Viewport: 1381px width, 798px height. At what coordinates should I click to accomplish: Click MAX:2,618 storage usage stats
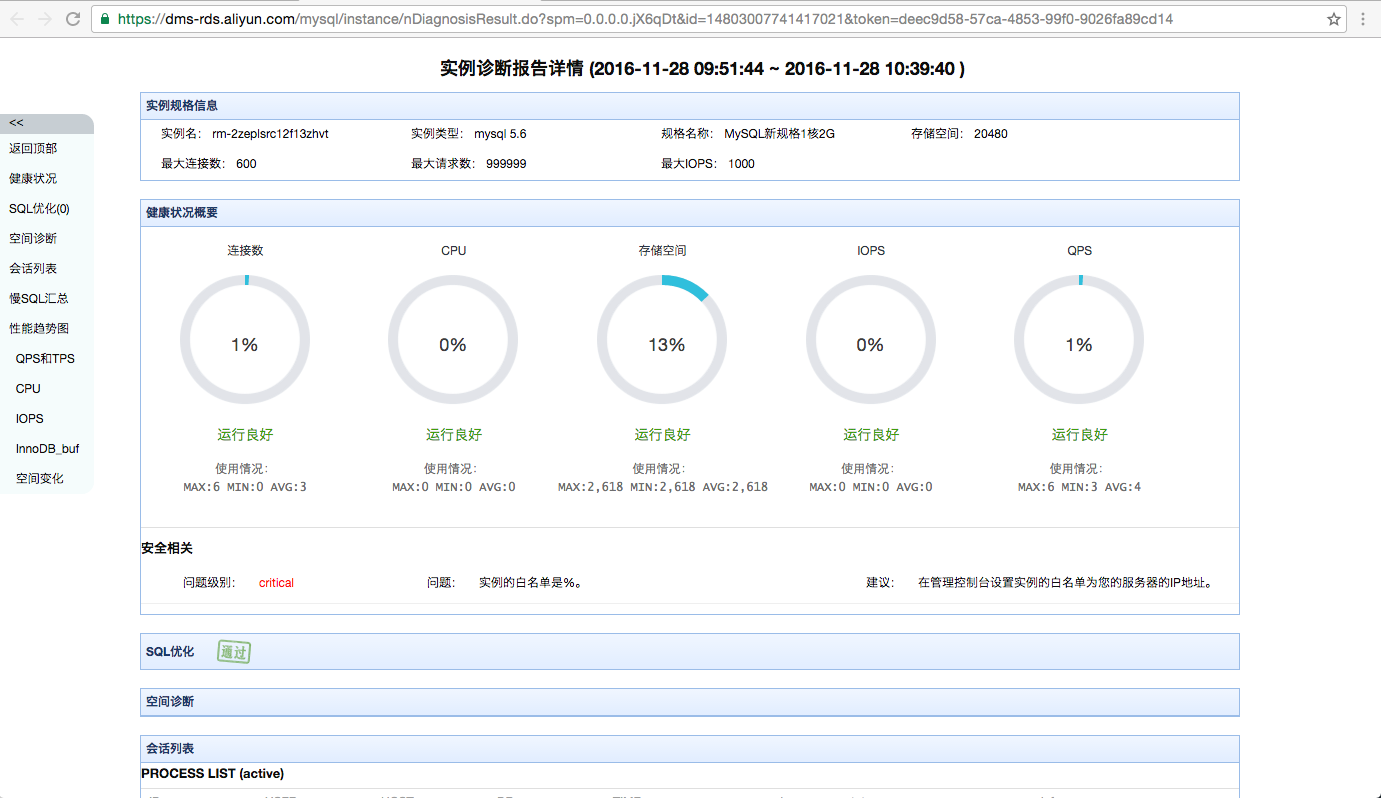662,487
